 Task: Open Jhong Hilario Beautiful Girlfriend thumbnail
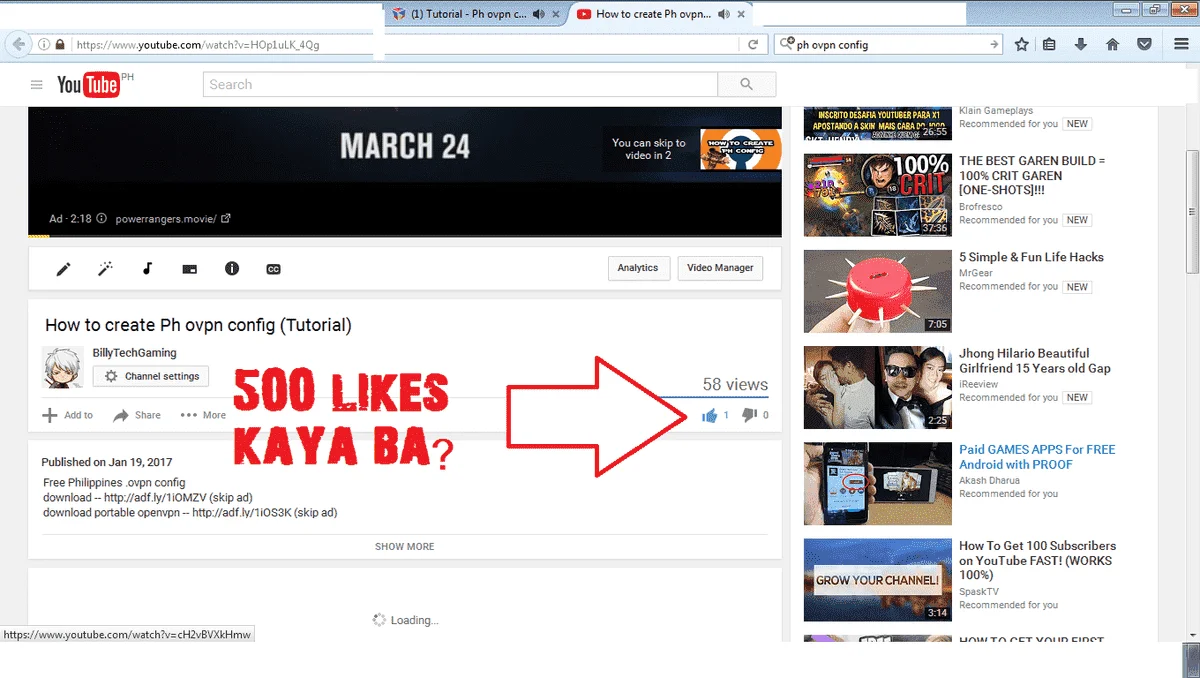pos(878,387)
